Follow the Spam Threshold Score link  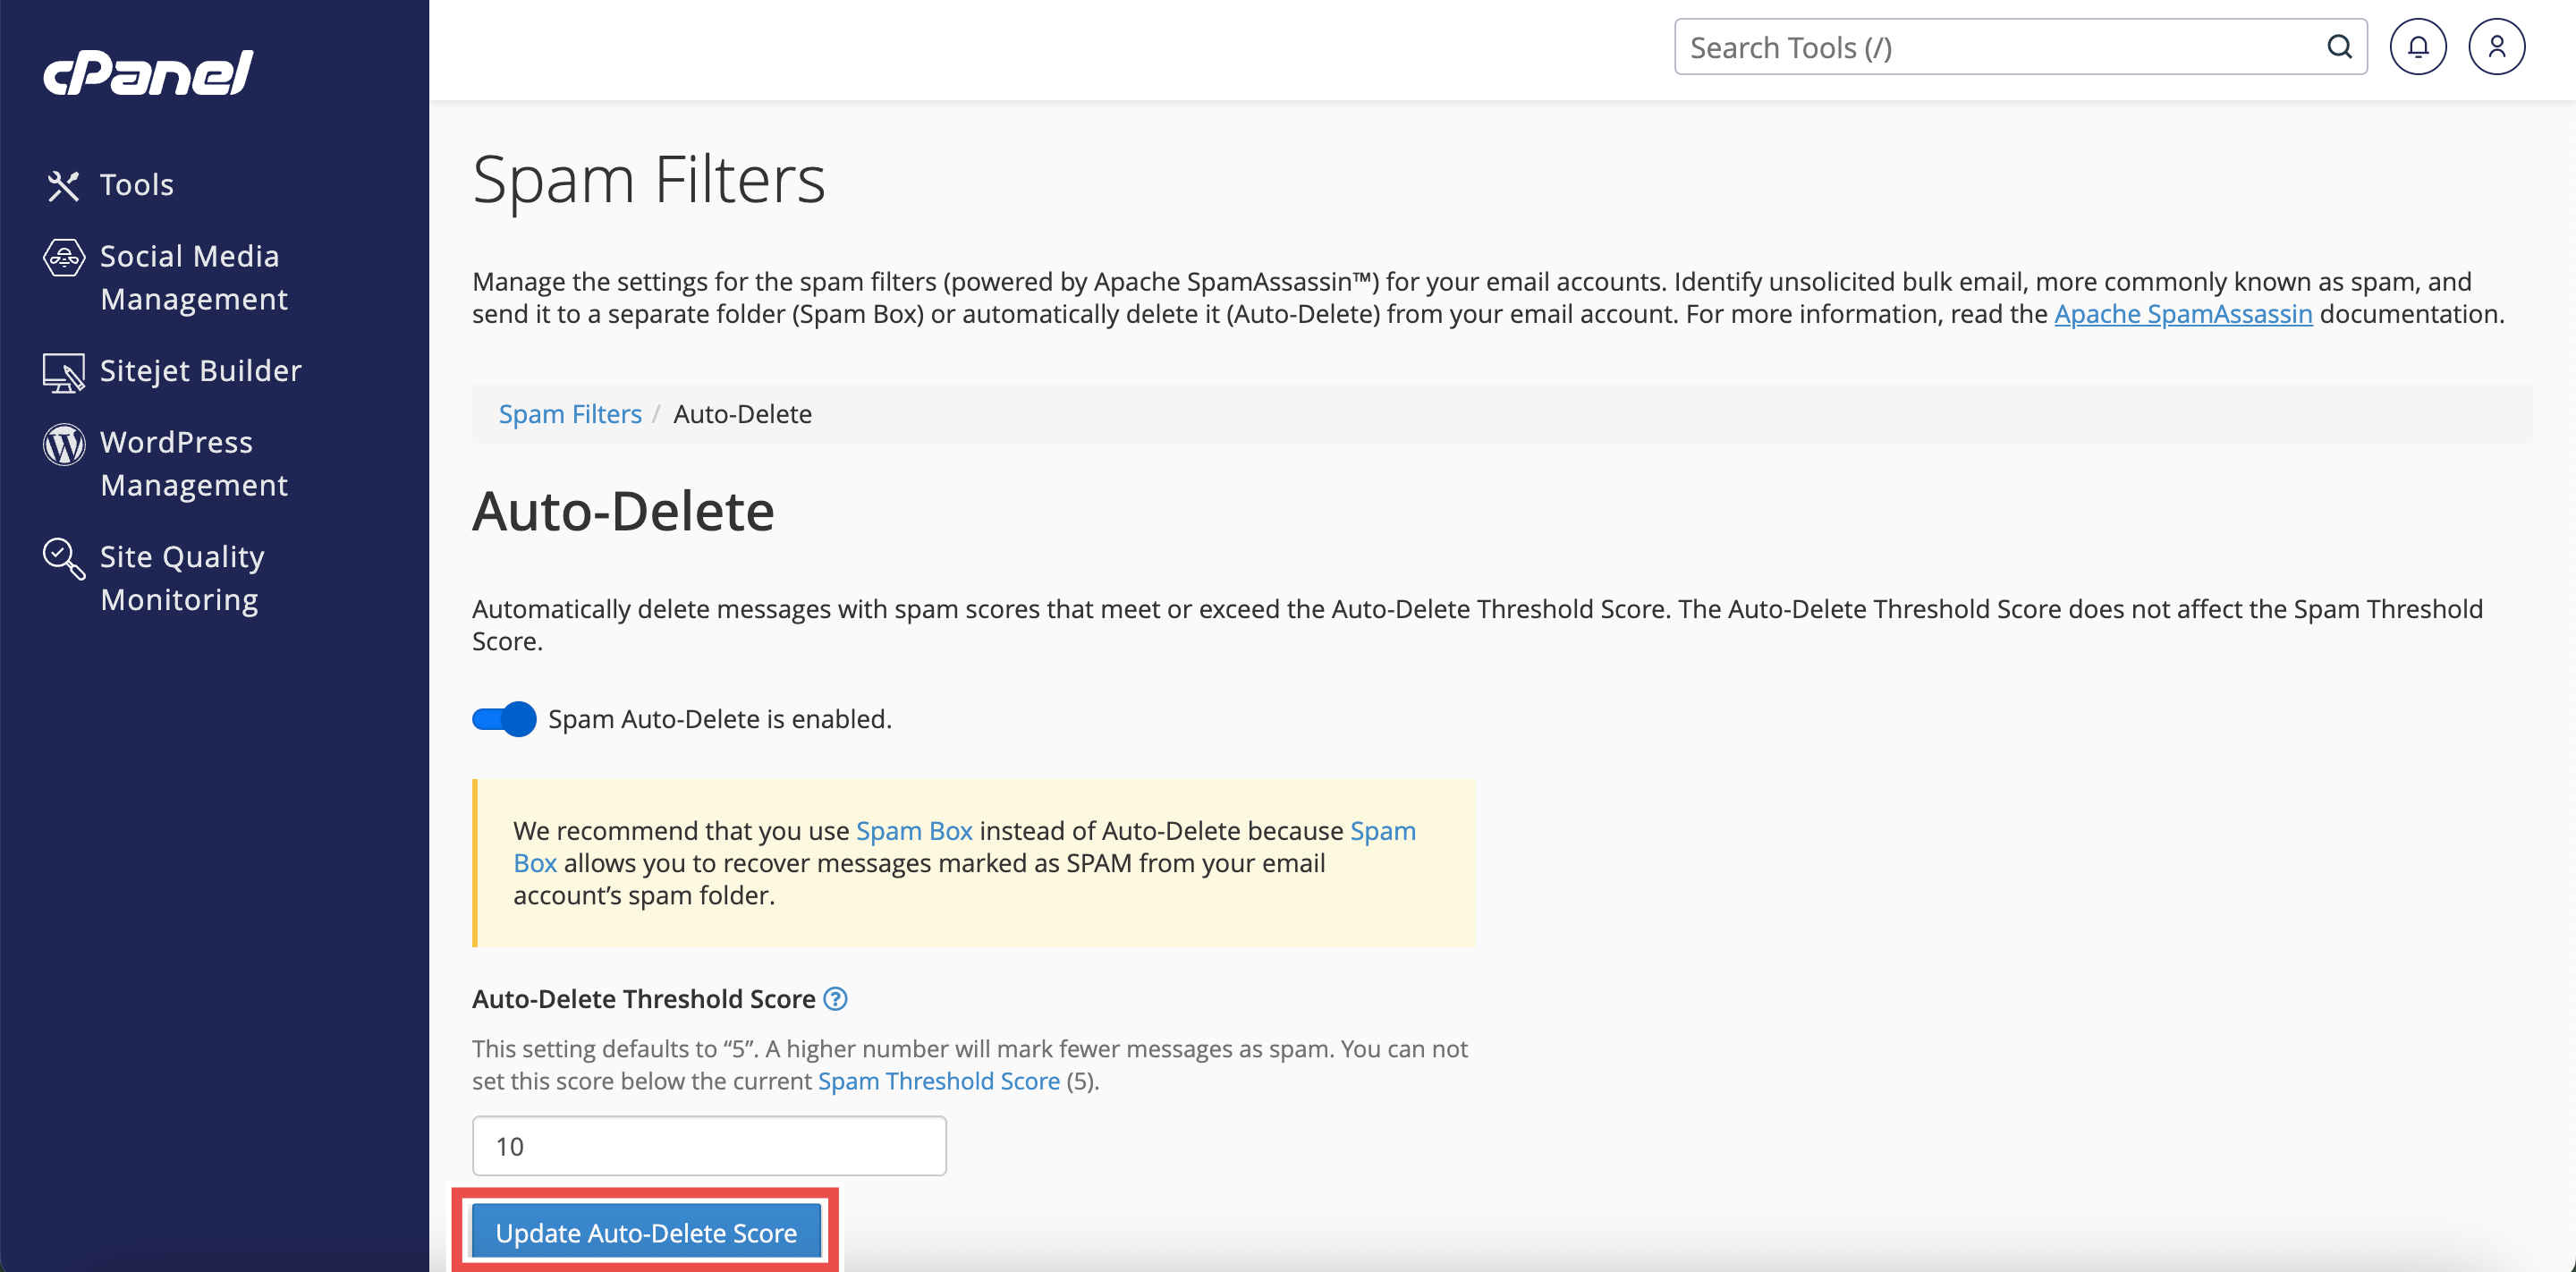[x=938, y=1081]
